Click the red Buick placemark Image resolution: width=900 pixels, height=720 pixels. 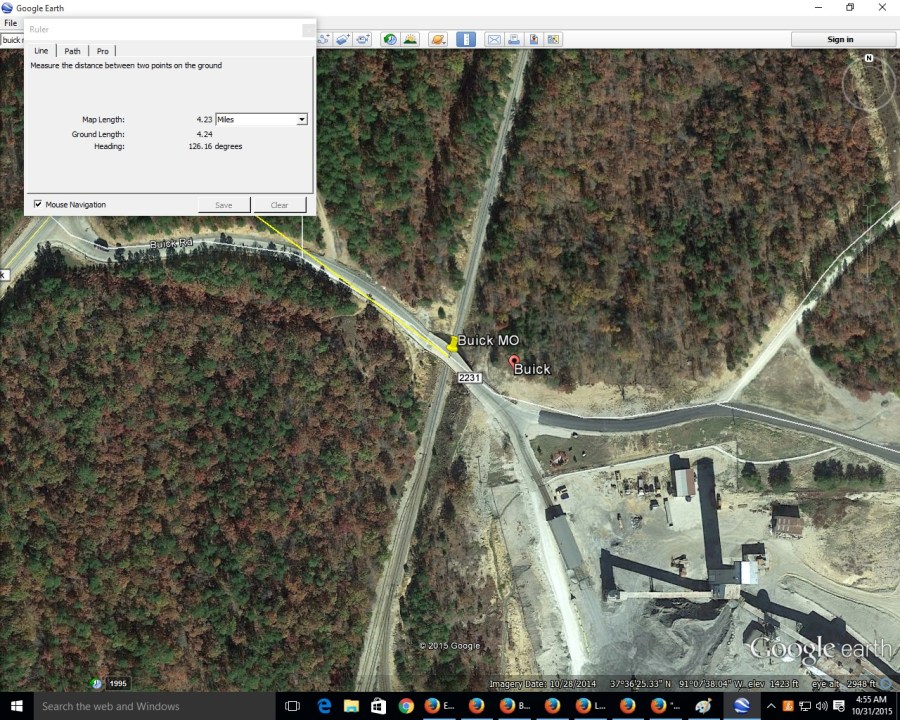click(x=514, y=360)
